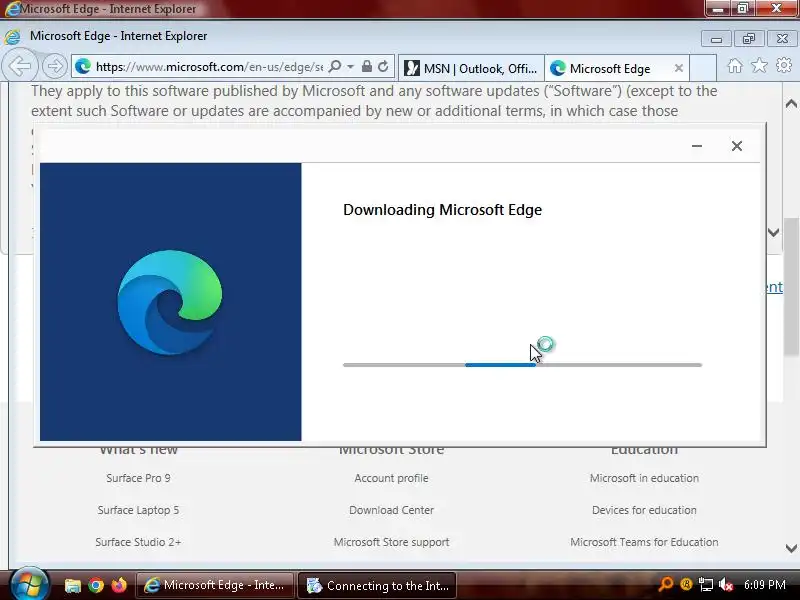
Task: Minimize the Edge installer dialog
Action: click(697, 146)
